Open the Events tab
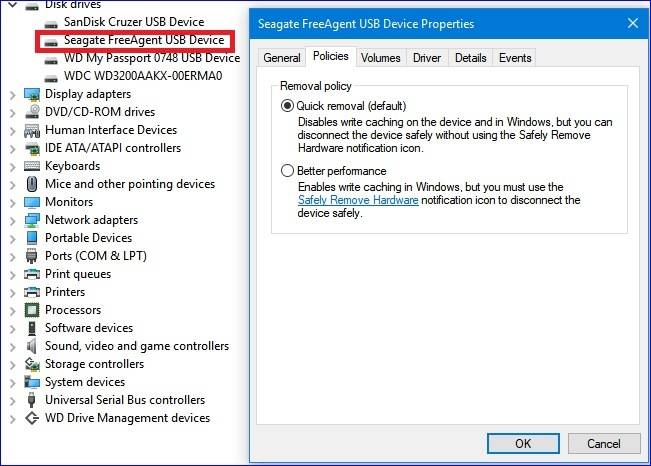 click(x=515, y=58)
